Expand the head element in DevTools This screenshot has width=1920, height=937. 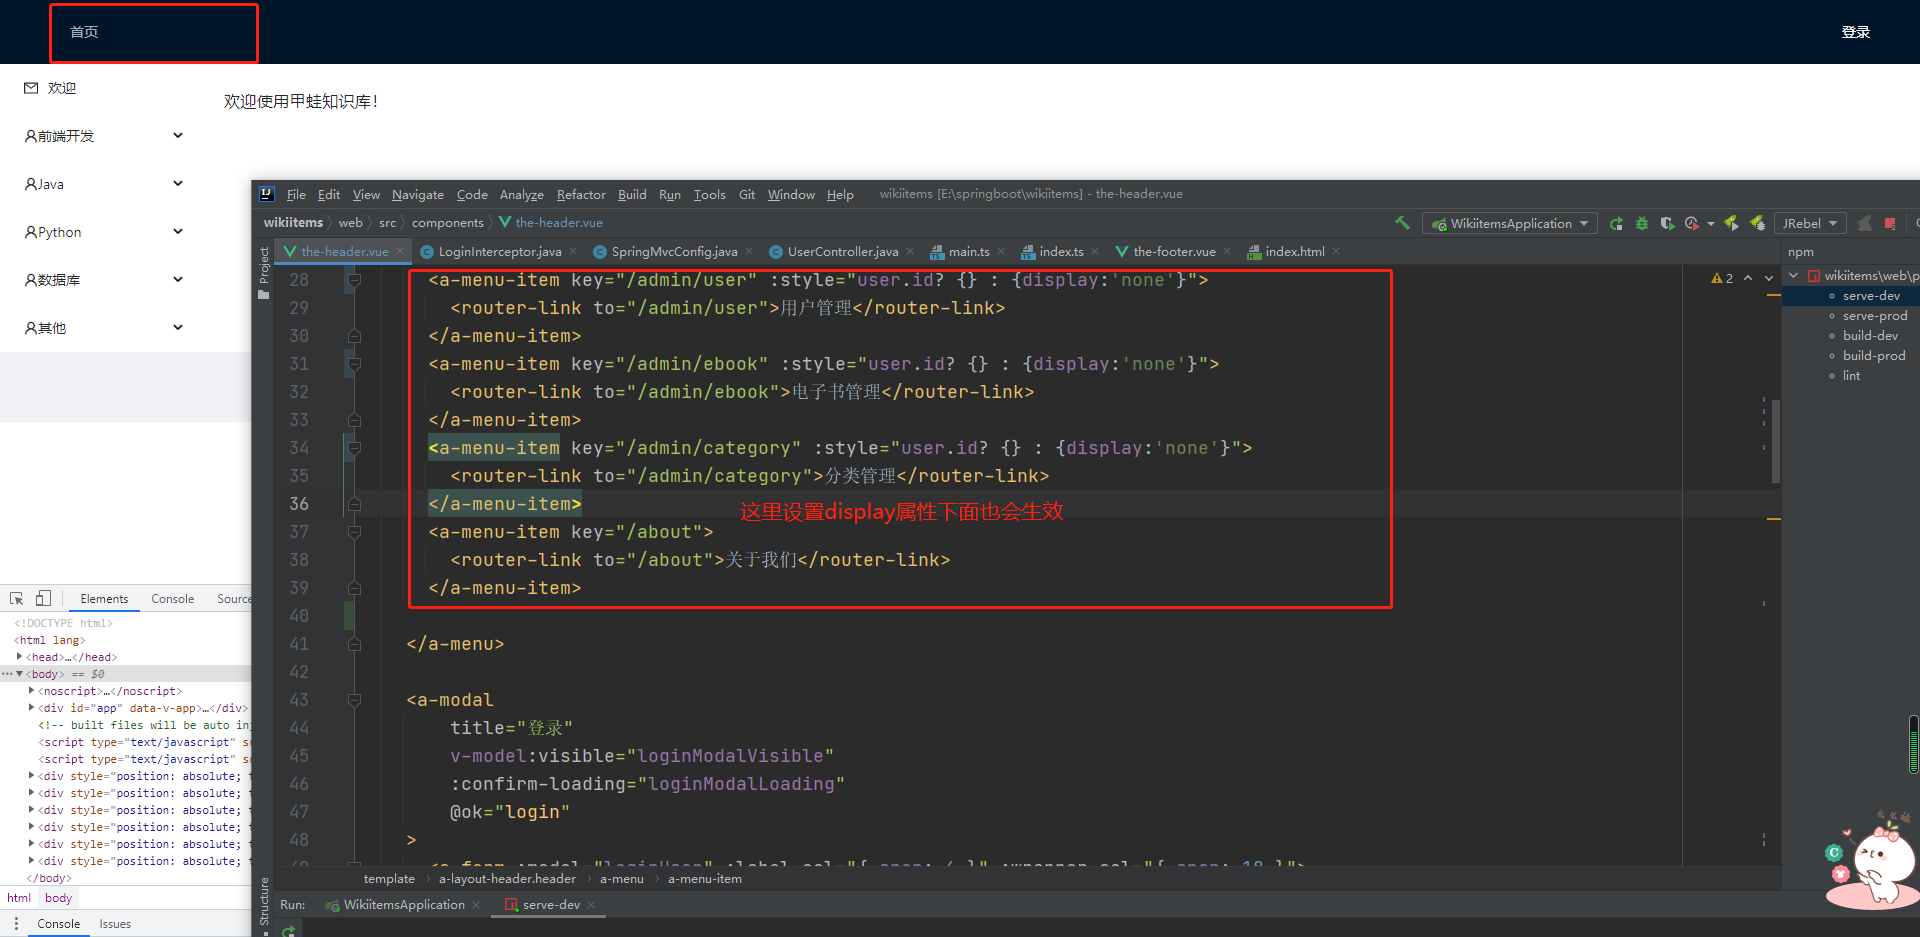click(x=20, y=657)
